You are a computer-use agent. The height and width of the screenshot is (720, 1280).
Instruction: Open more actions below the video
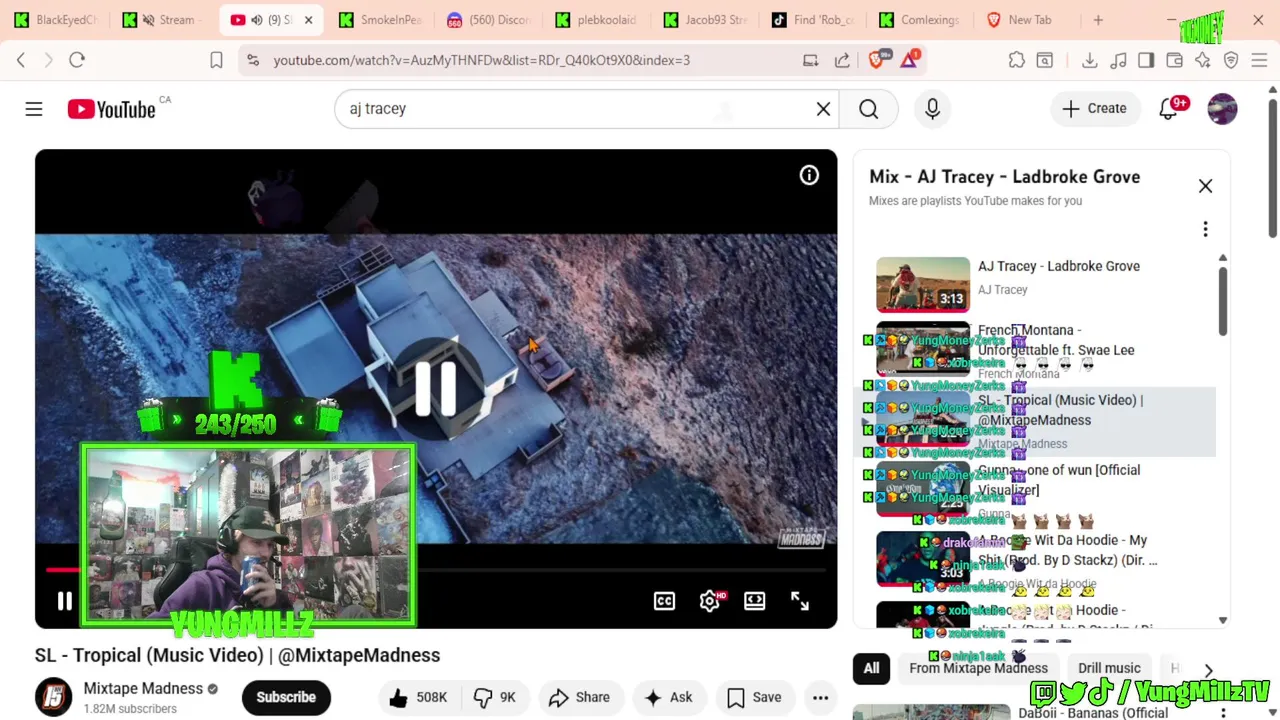[x=820, y=698]
